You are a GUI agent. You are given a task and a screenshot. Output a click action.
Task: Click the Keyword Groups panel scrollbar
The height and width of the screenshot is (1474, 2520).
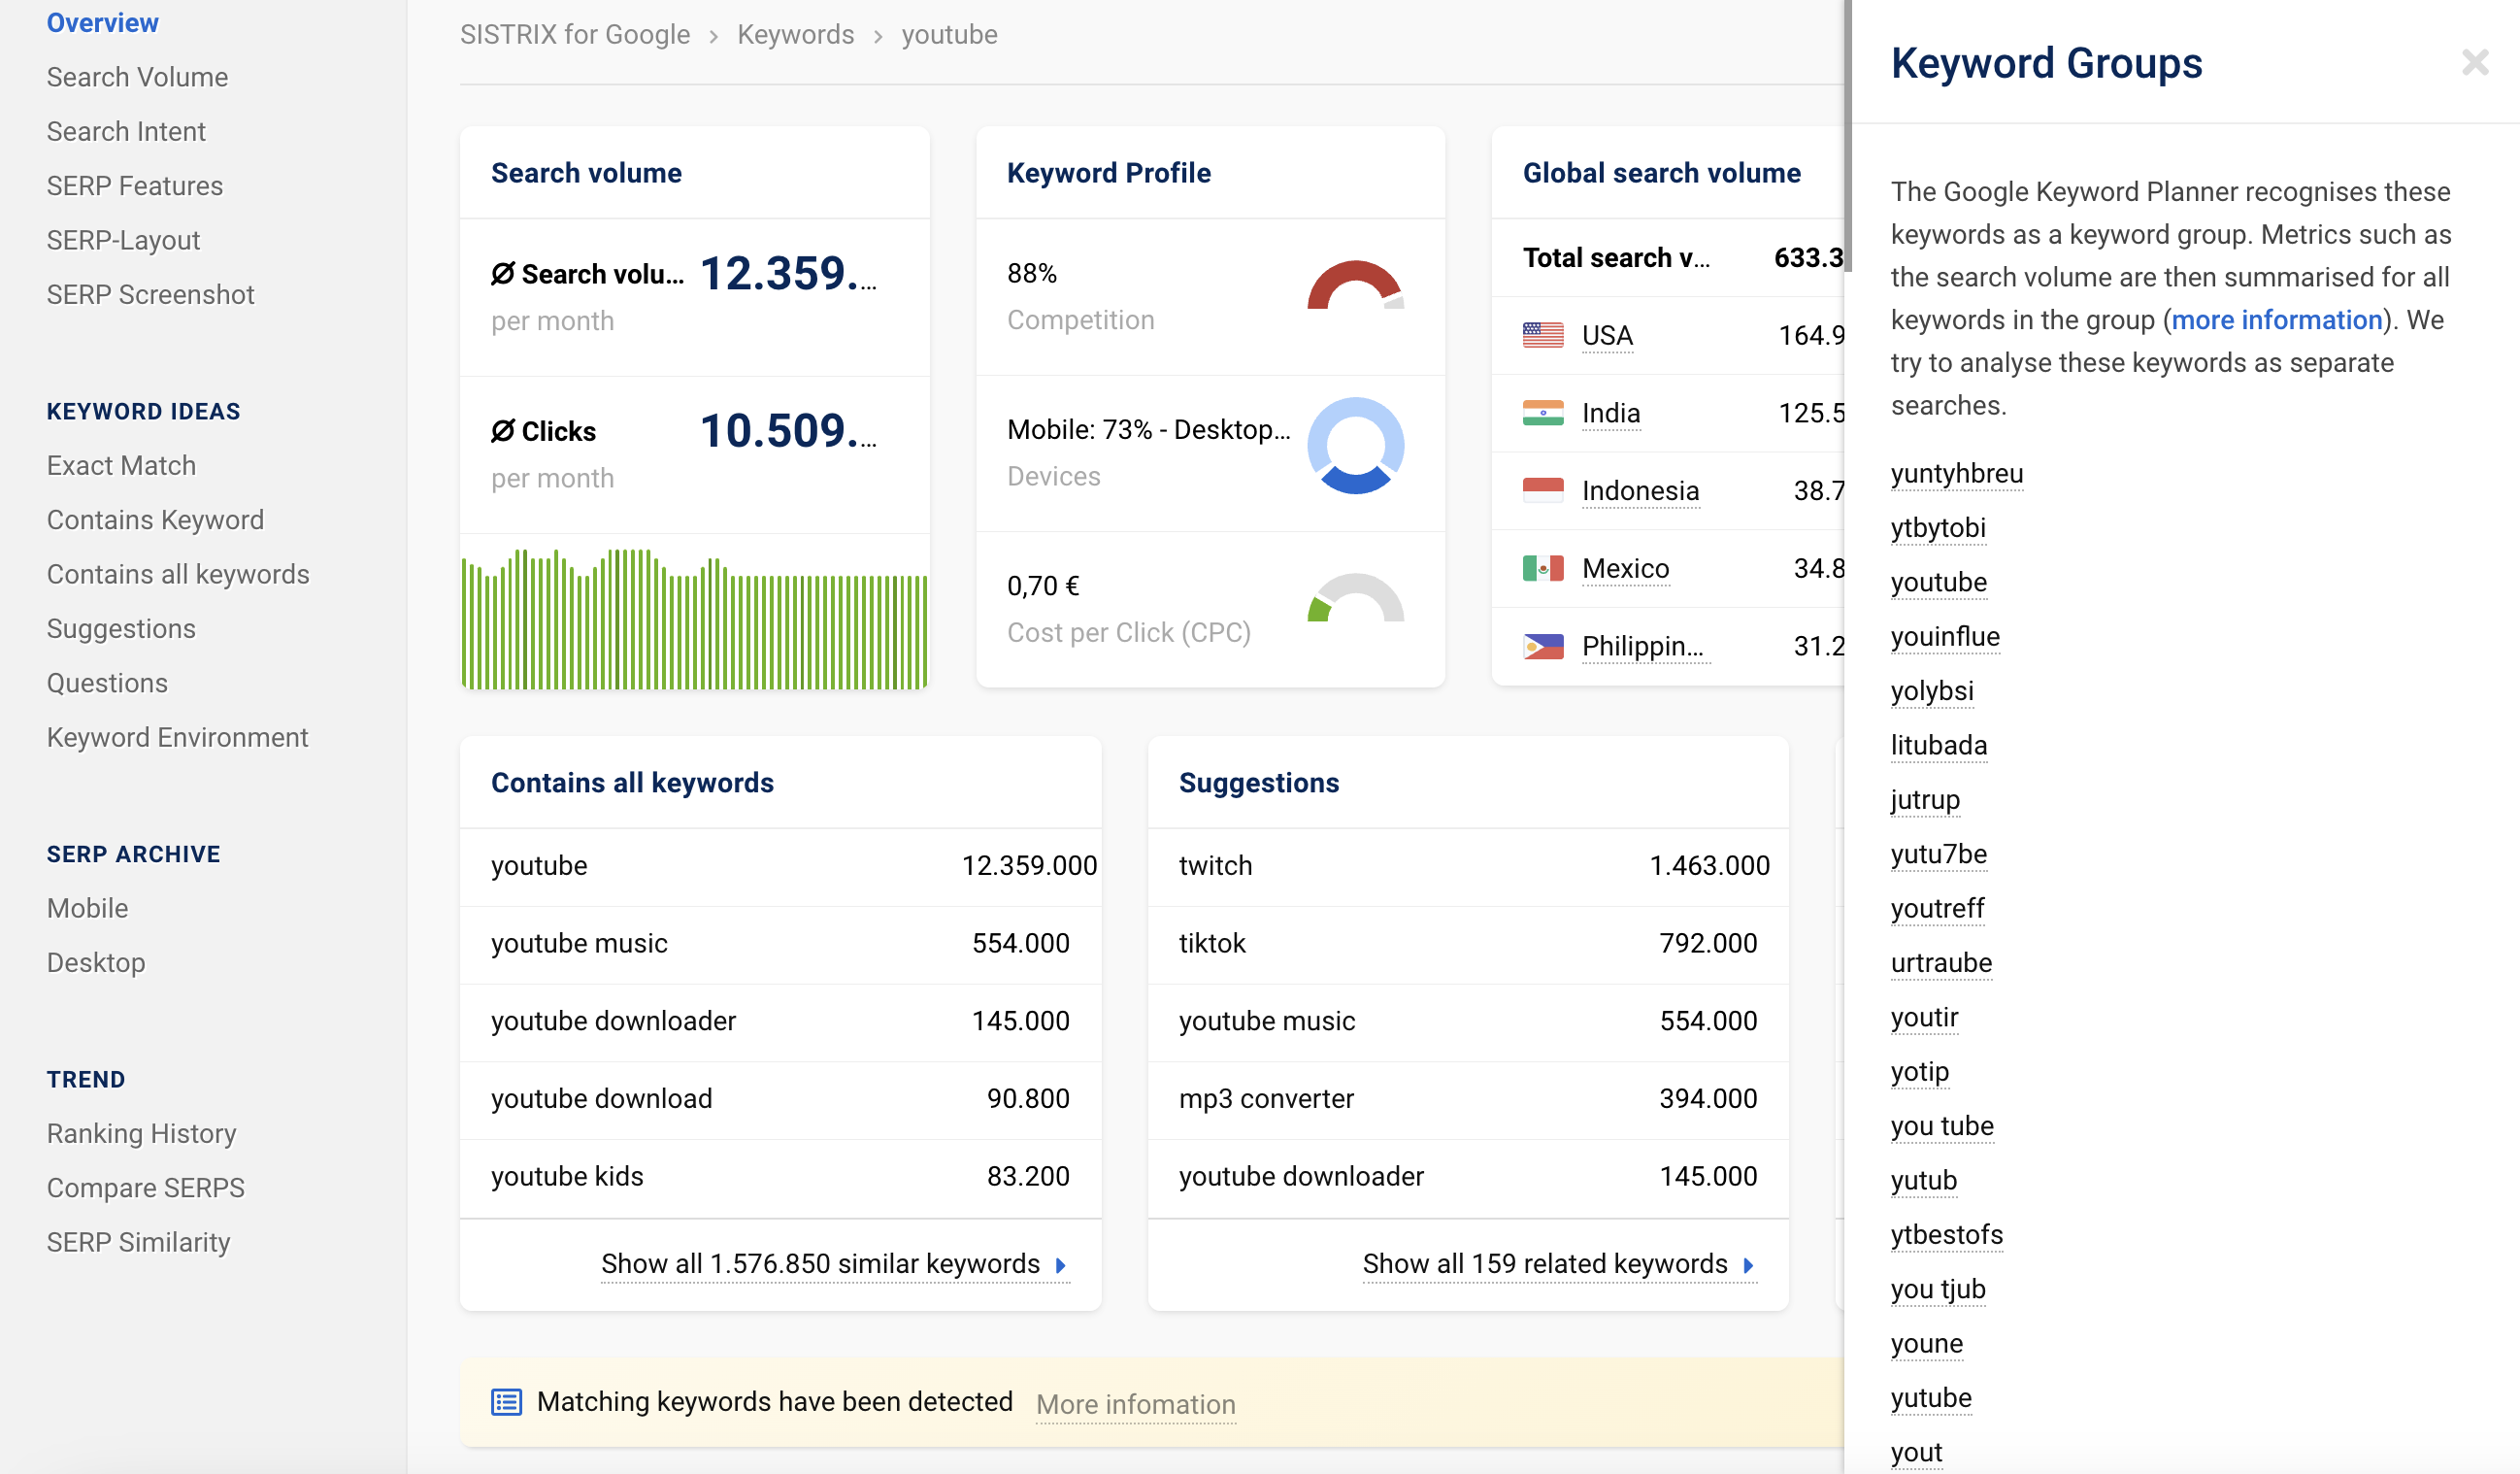pyautogui.click(x=1848, y=135)
